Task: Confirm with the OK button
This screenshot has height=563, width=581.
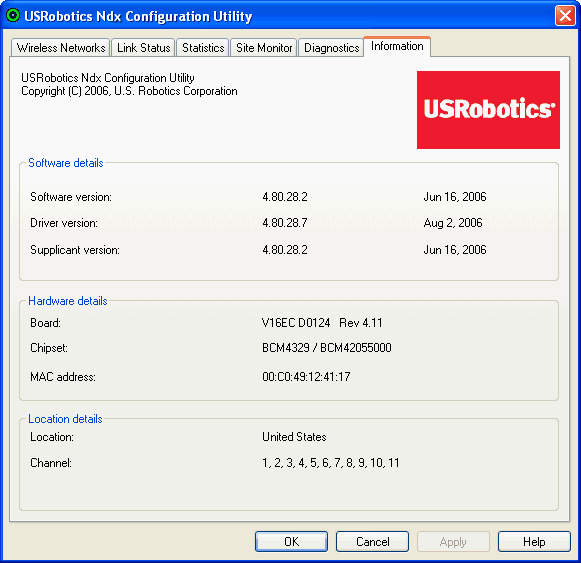Action: (x=291, y=542)
